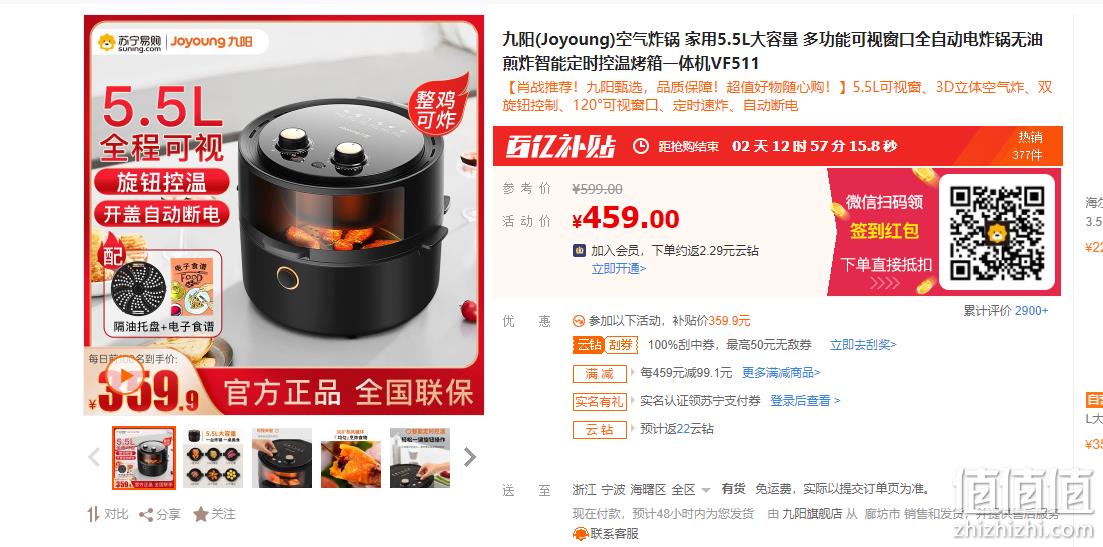Image resolution: width=1103 pixels, height=547 pixels.
Task: Open 登录后查看 link
Action: tap(805, 401)
